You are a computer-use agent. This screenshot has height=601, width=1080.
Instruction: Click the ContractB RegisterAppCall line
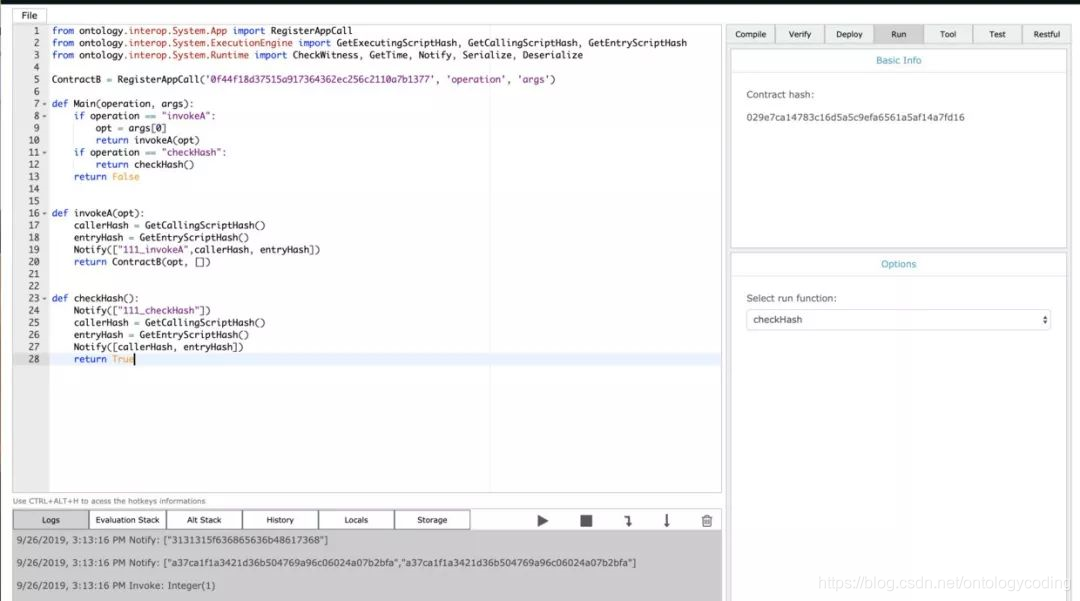point(304,79)
